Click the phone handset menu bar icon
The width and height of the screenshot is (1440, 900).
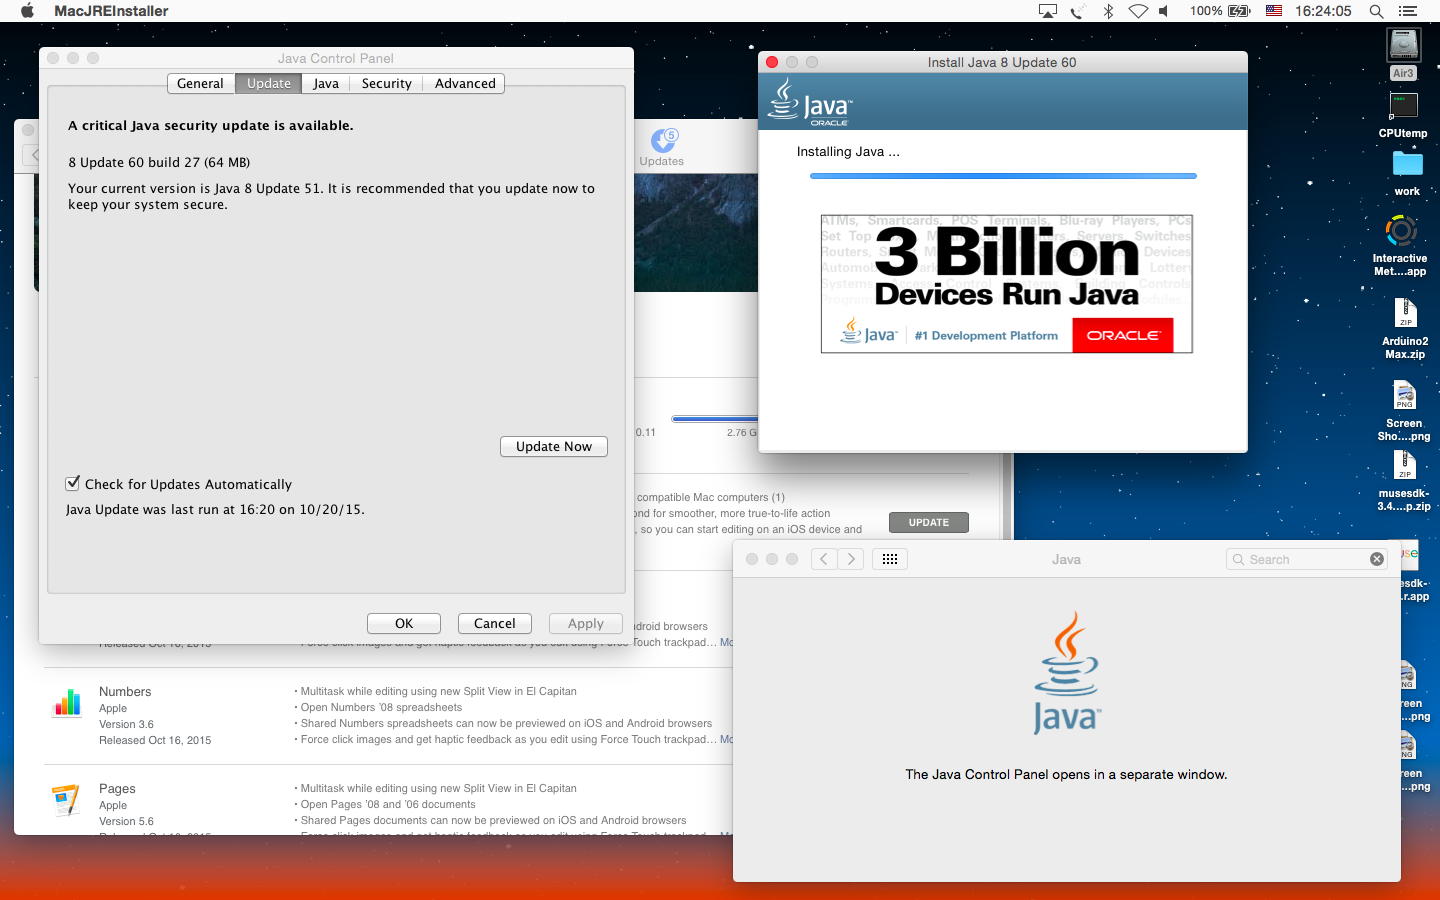click(1078, 11)
